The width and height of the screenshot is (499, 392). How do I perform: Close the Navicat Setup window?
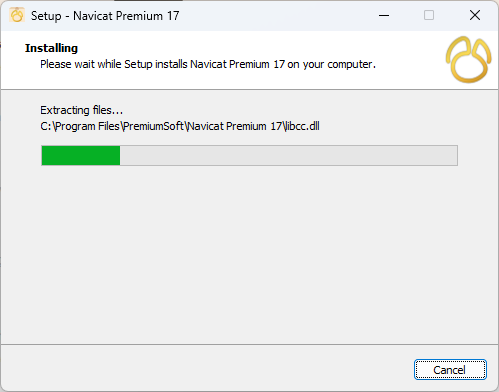(475, 15)
